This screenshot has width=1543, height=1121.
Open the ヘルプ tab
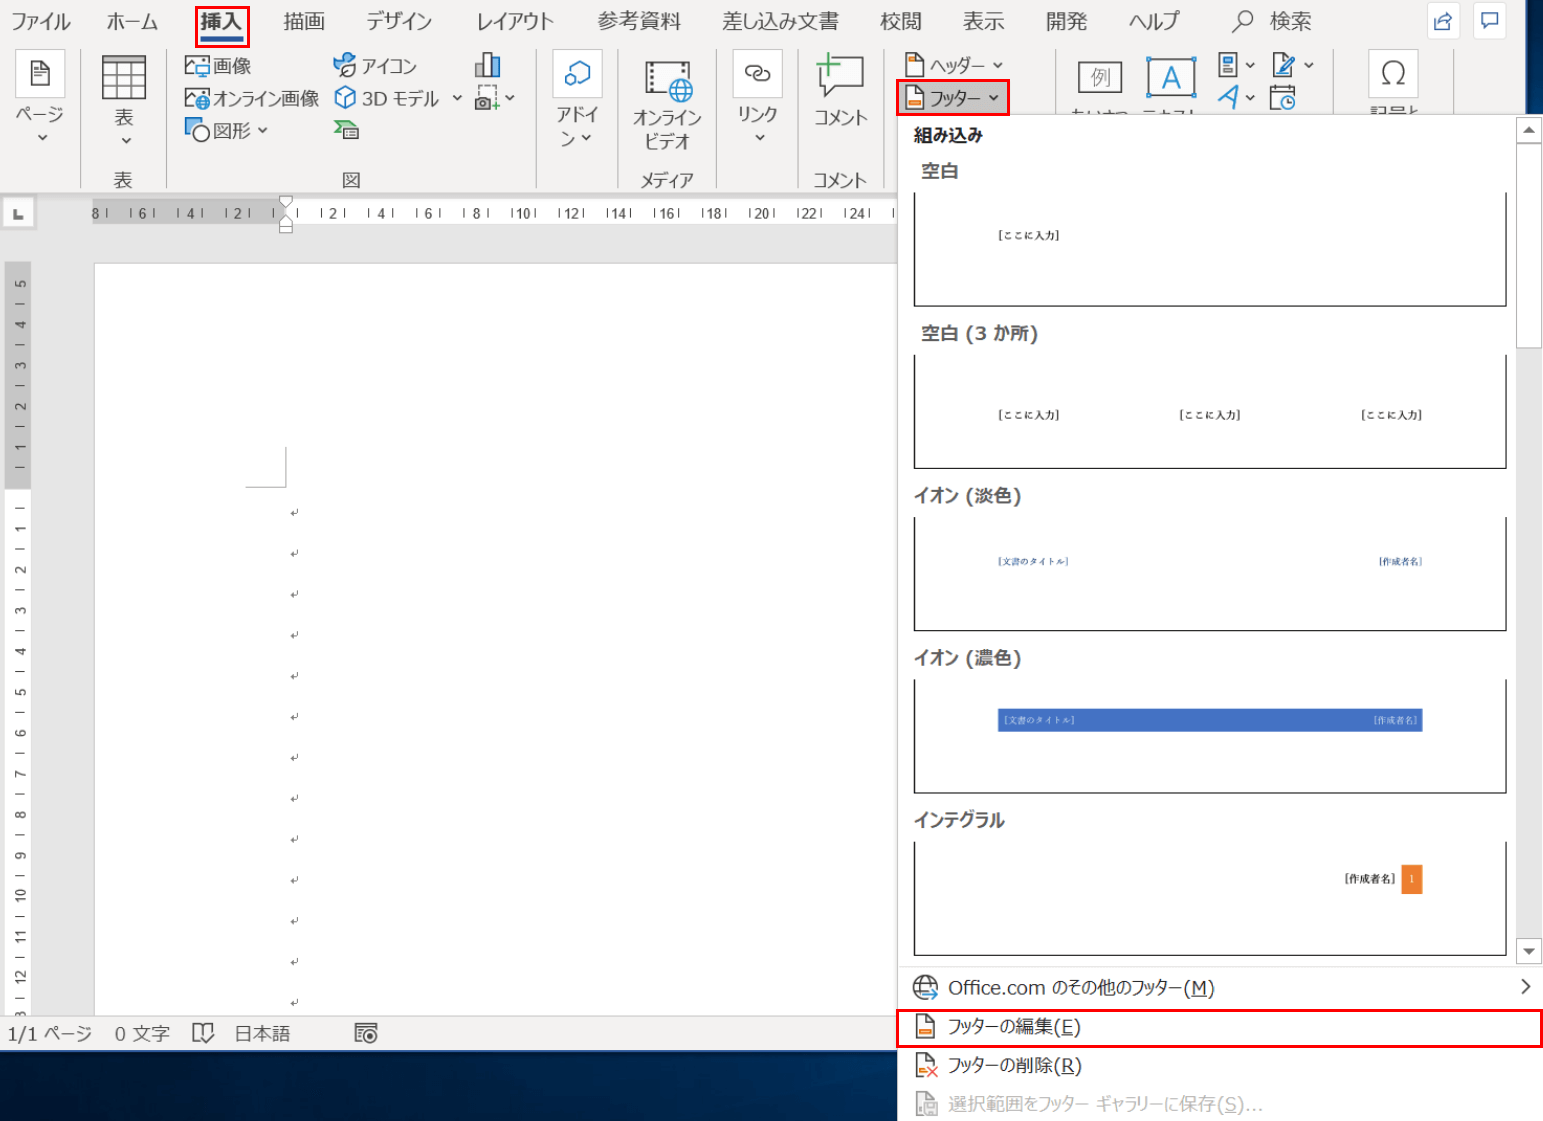(1154, 21)
